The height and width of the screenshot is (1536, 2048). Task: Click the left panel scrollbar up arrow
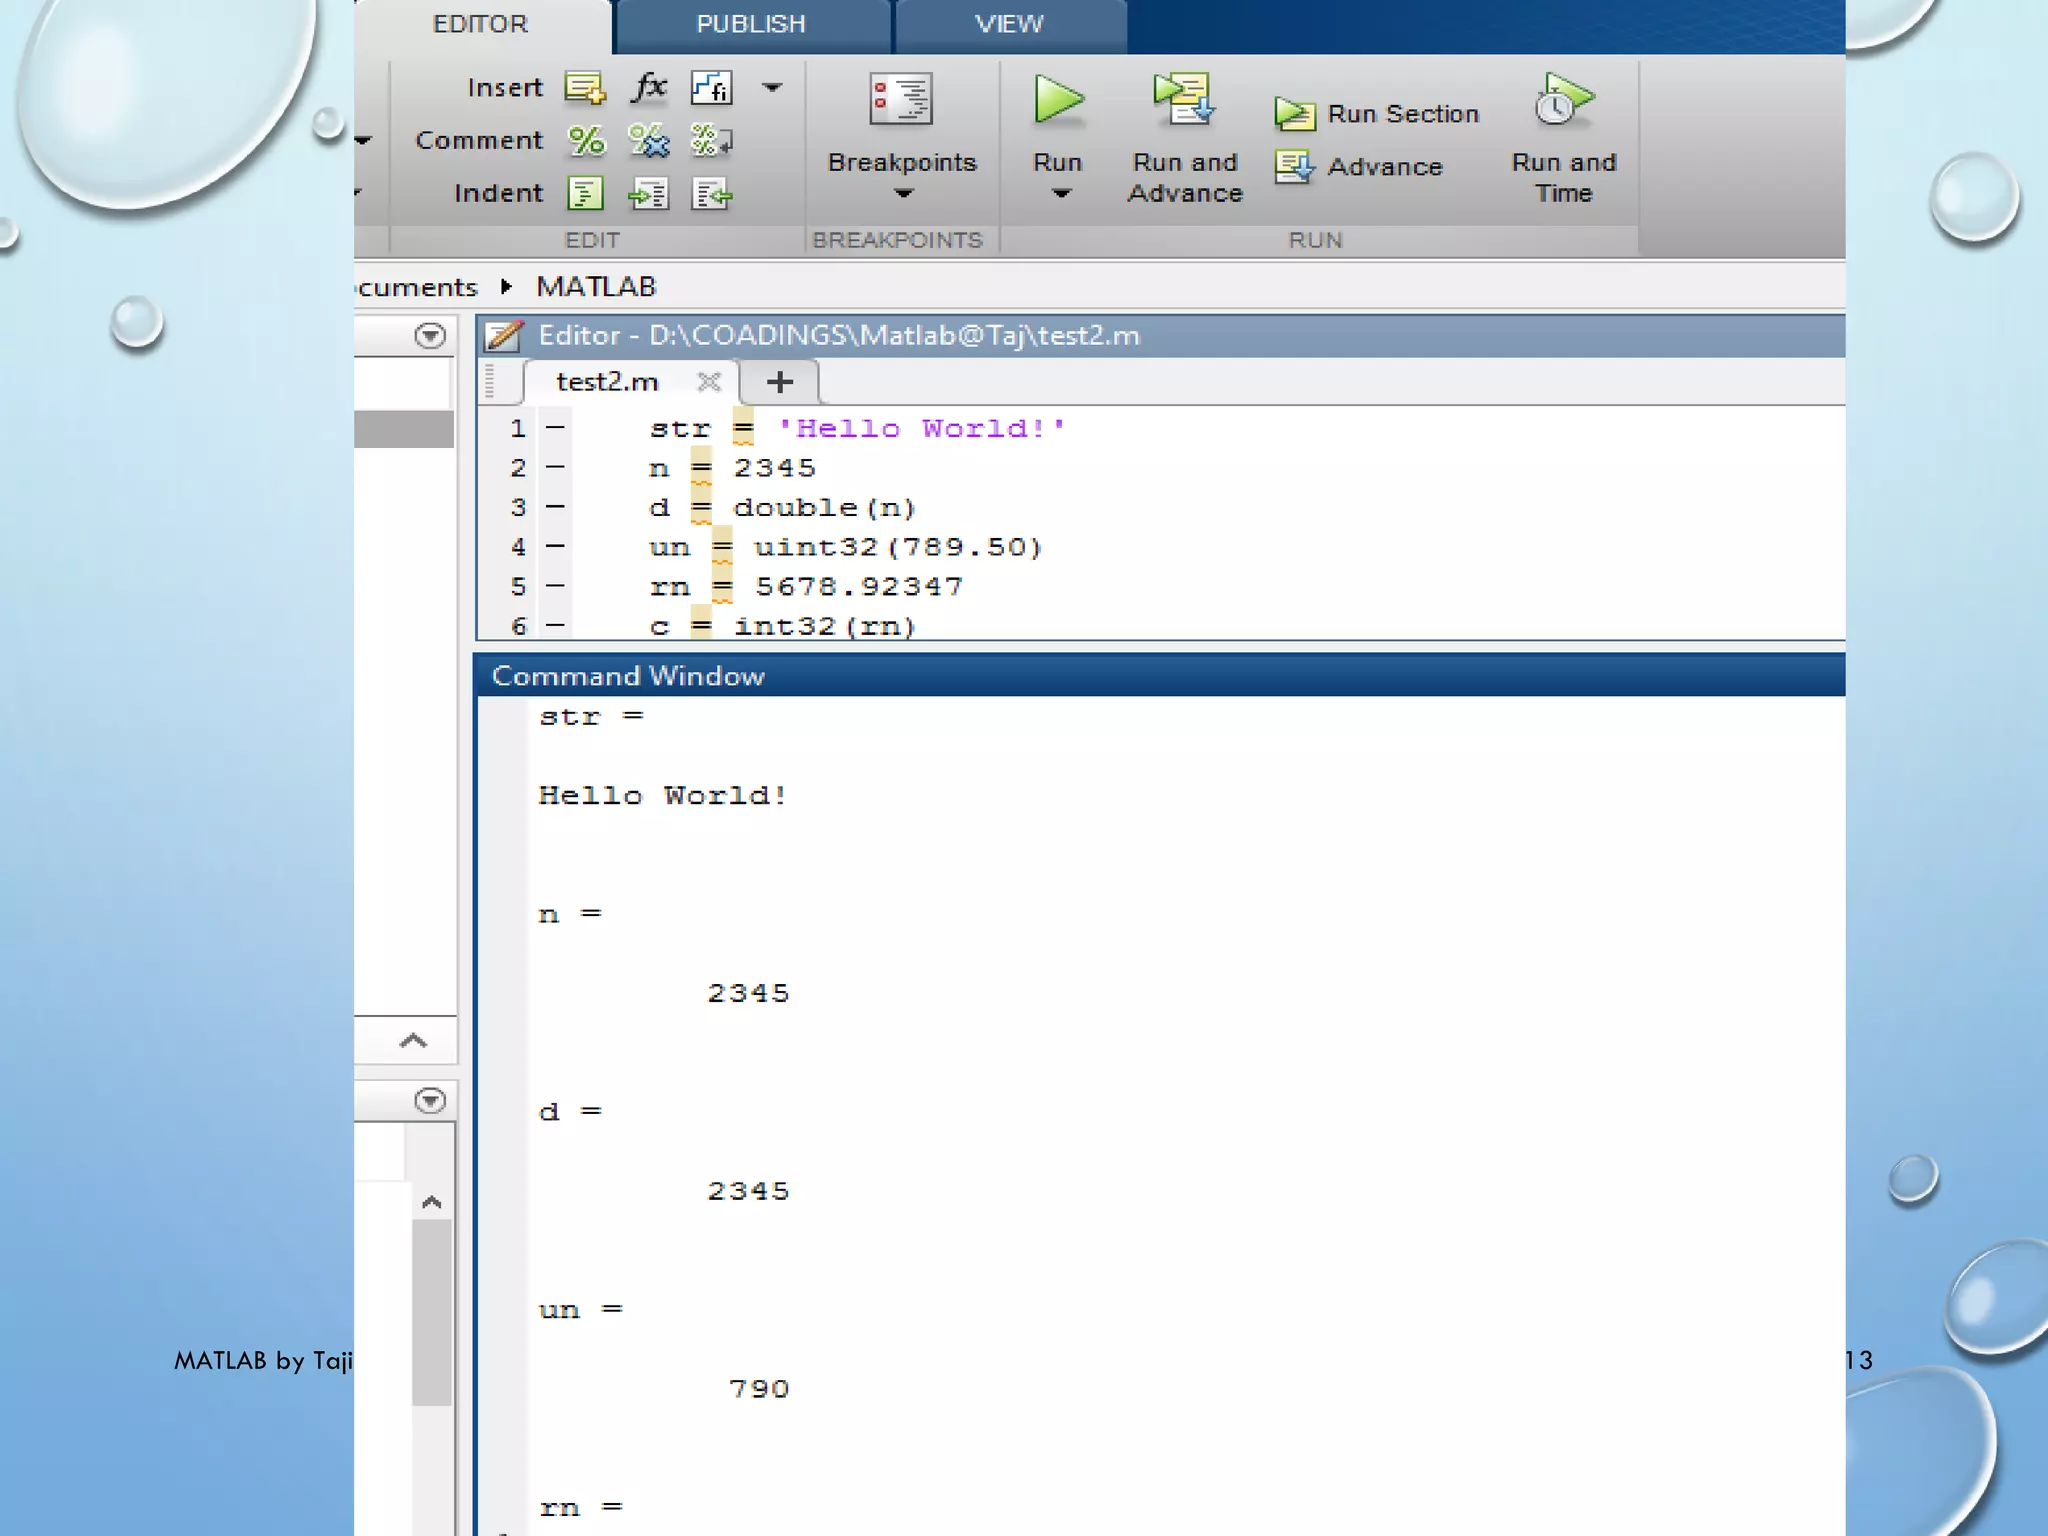pyautogui.click(x=432, y=1203)
